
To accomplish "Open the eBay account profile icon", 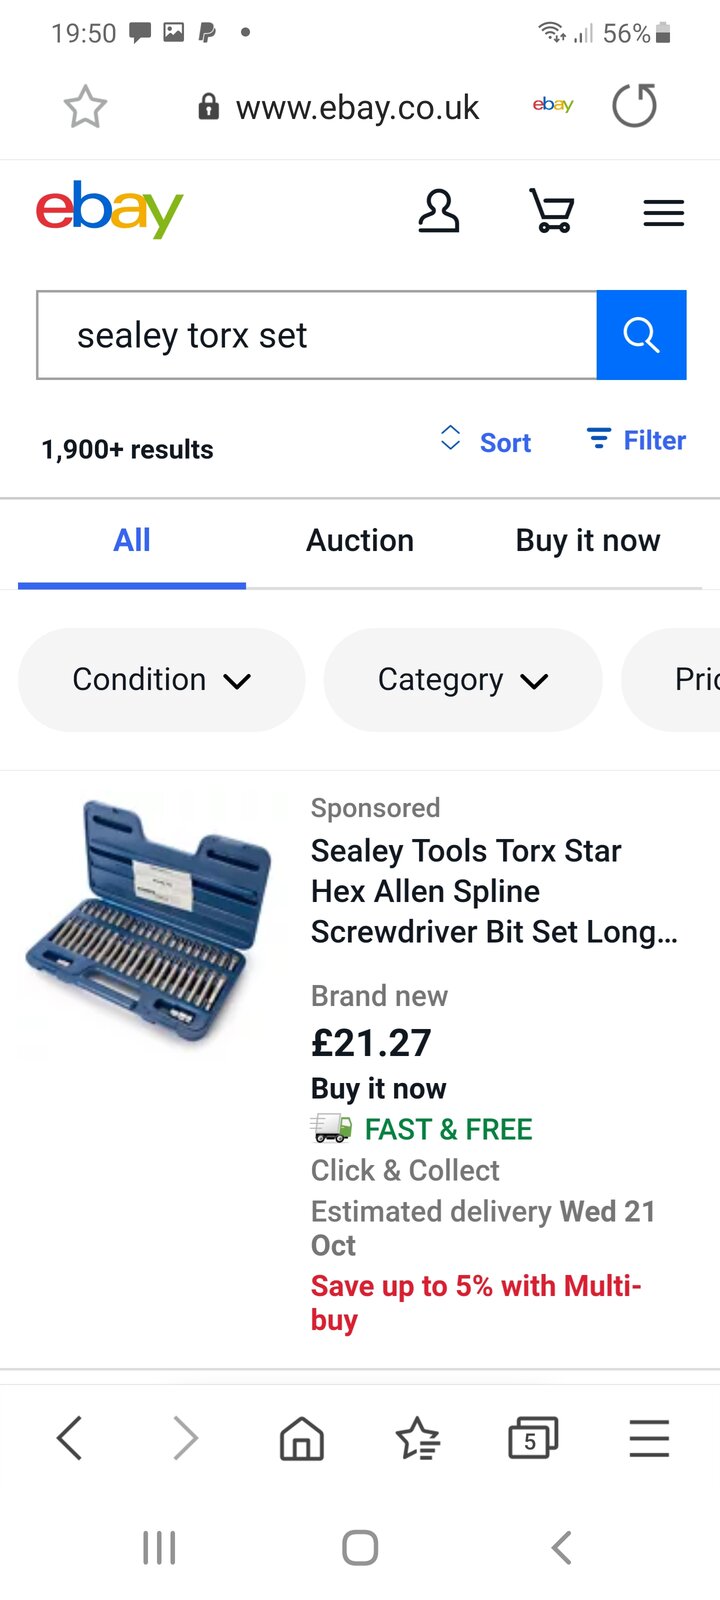I will pos(438,212).
